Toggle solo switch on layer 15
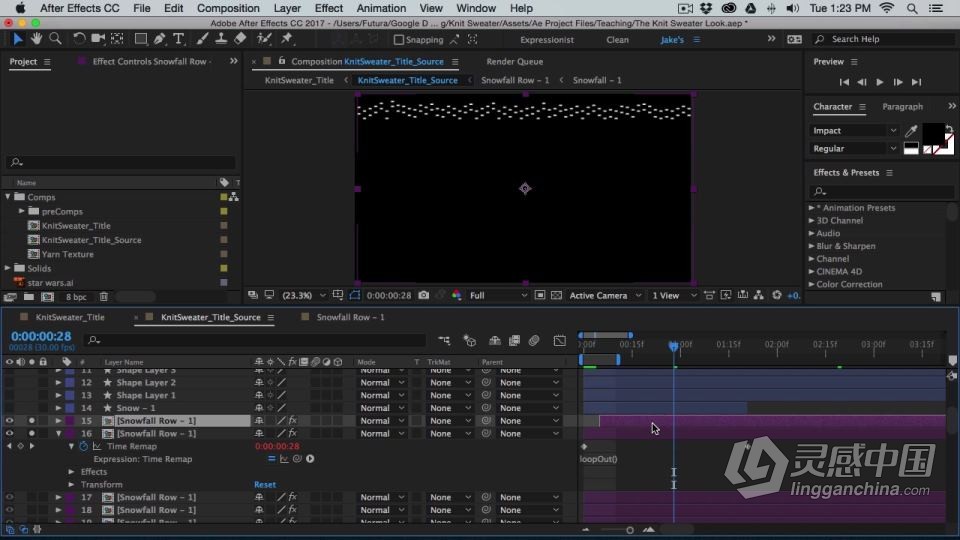This screenshot has width=960, height=540. (x=31, y=421)
